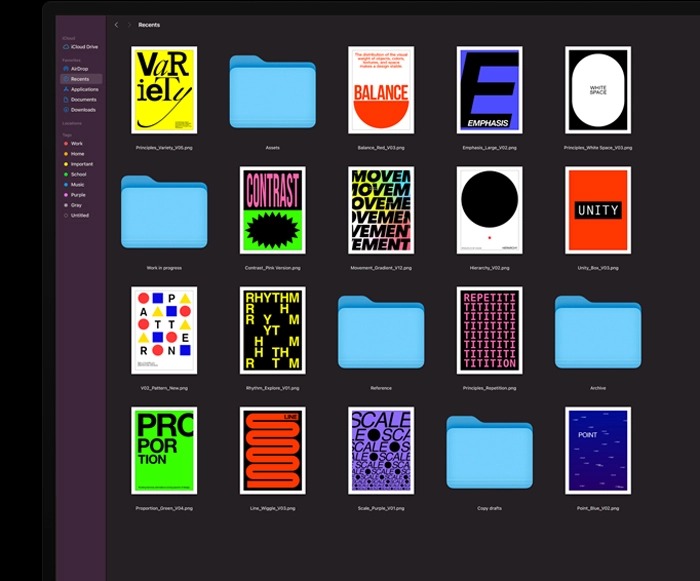
Task: Click the back navigation chevron
Action: click(x=116, y=24)
